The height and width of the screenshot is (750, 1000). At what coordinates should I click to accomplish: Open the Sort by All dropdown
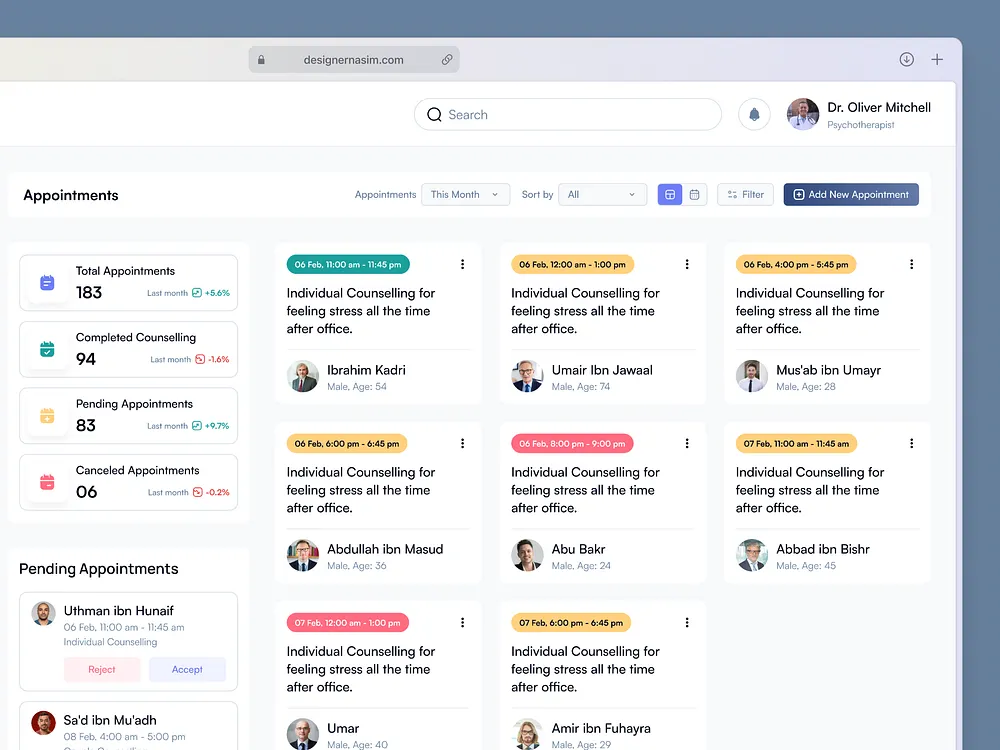pyautogui.click(x=603, y=195)
